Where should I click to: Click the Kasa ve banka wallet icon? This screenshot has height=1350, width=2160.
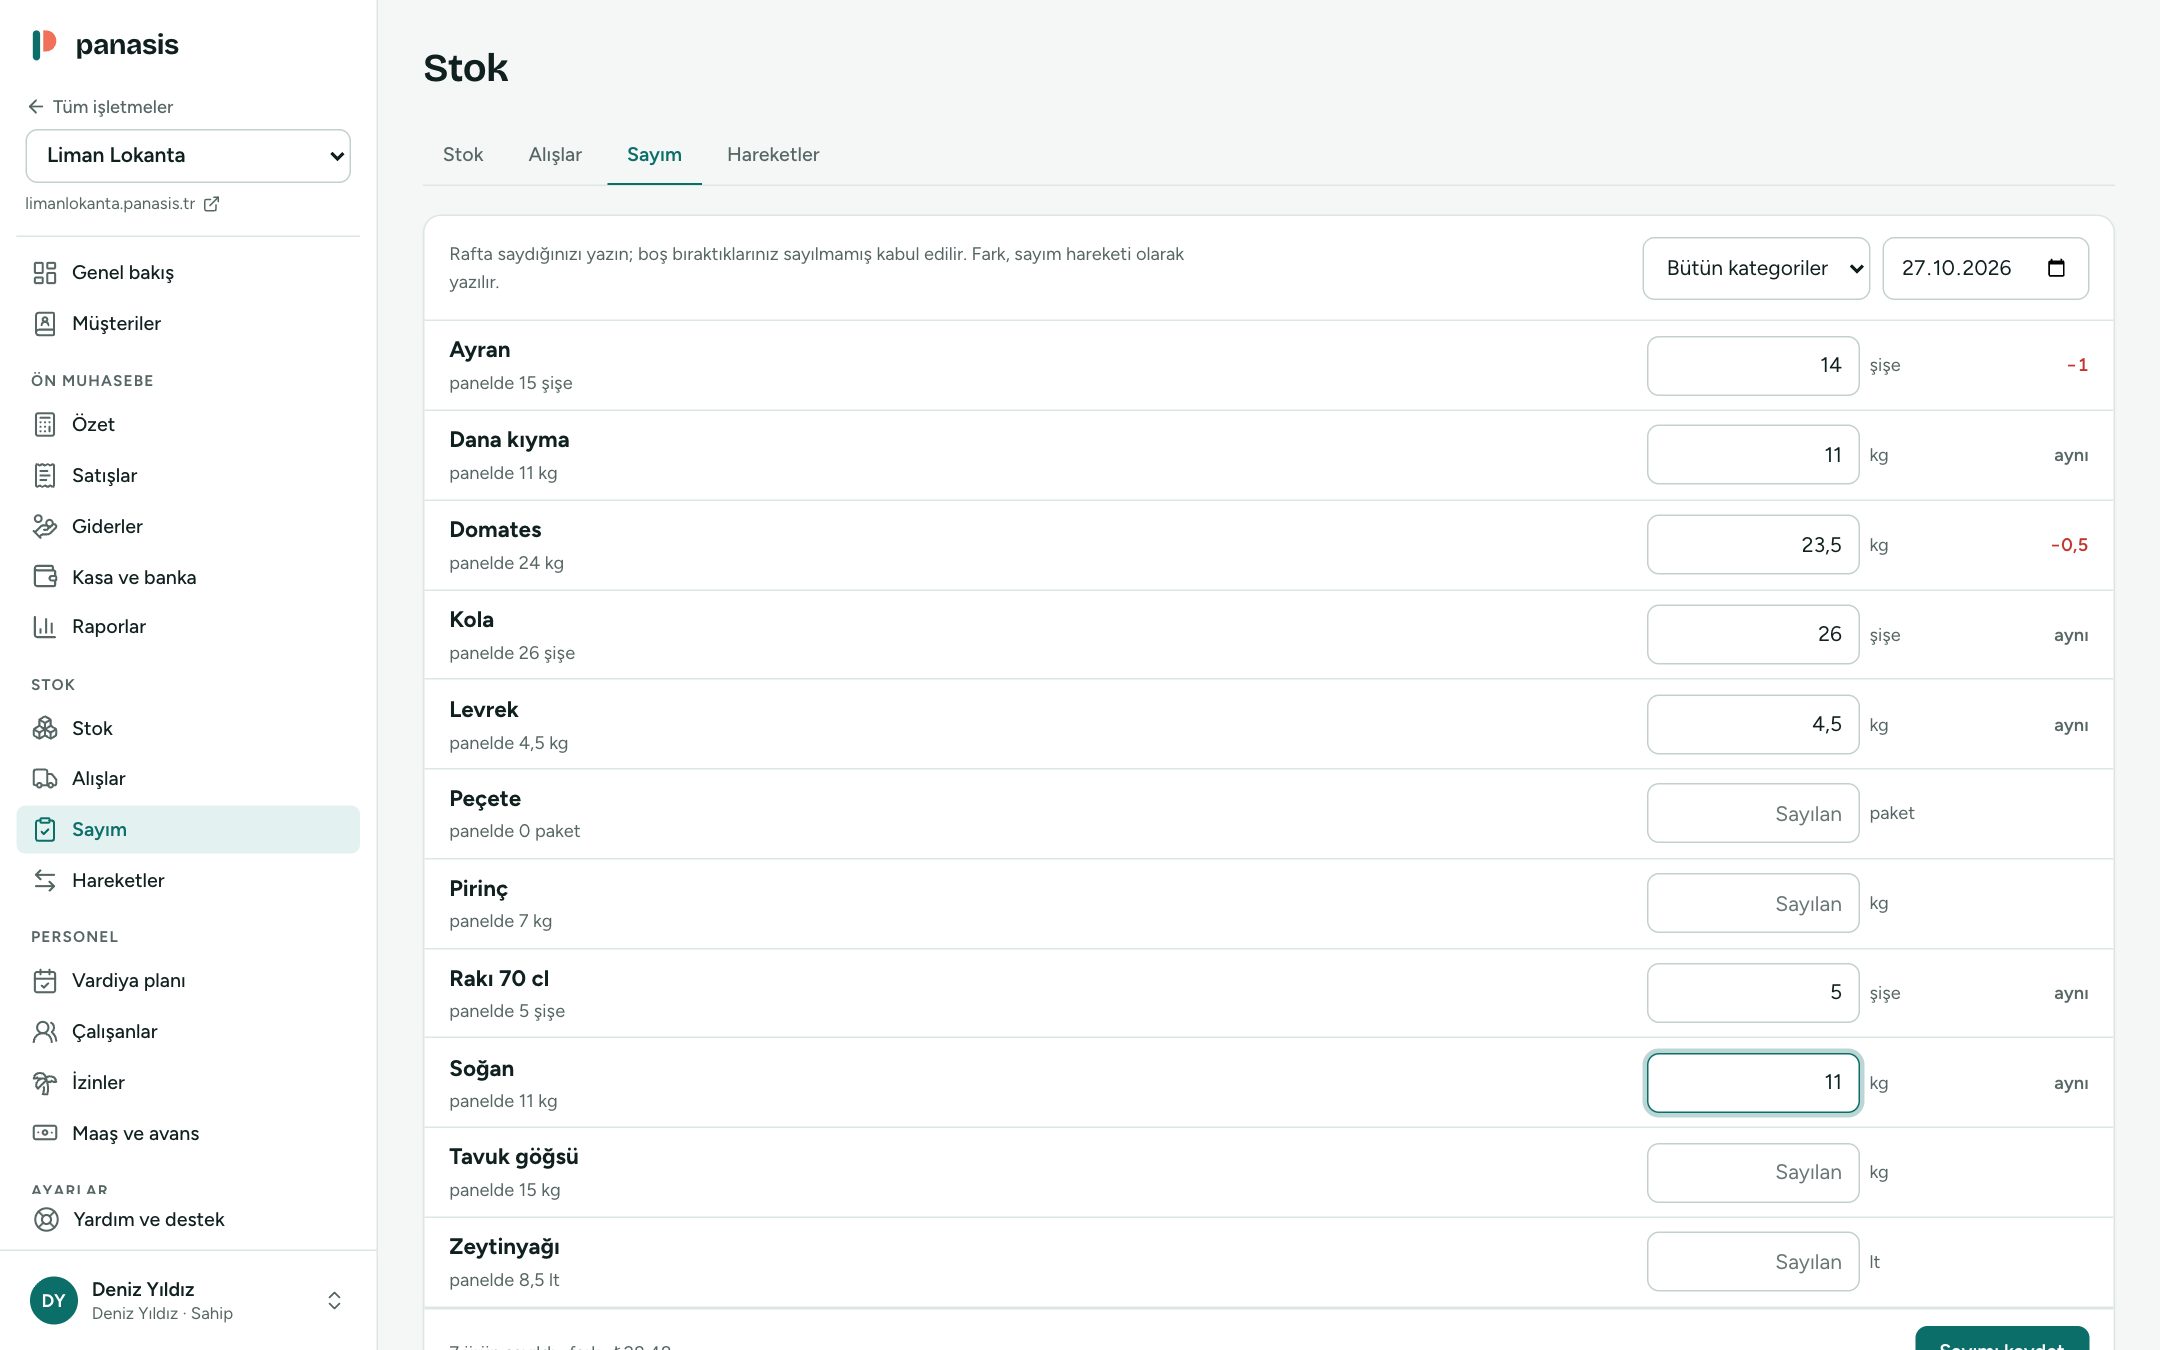(45, 577)
